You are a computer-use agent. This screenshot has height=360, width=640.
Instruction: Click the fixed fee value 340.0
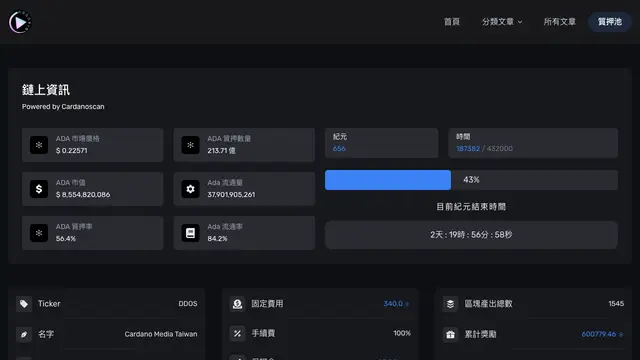coord(393,304)
